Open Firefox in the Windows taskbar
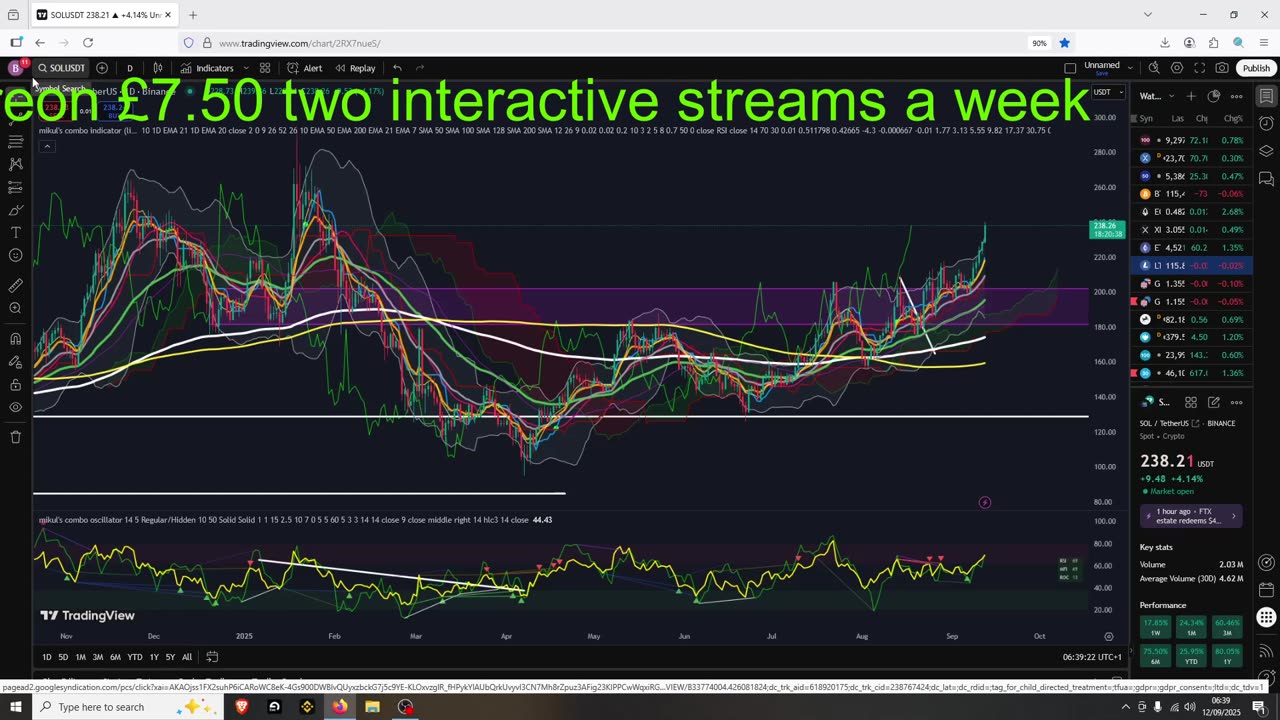 [340, 707]
